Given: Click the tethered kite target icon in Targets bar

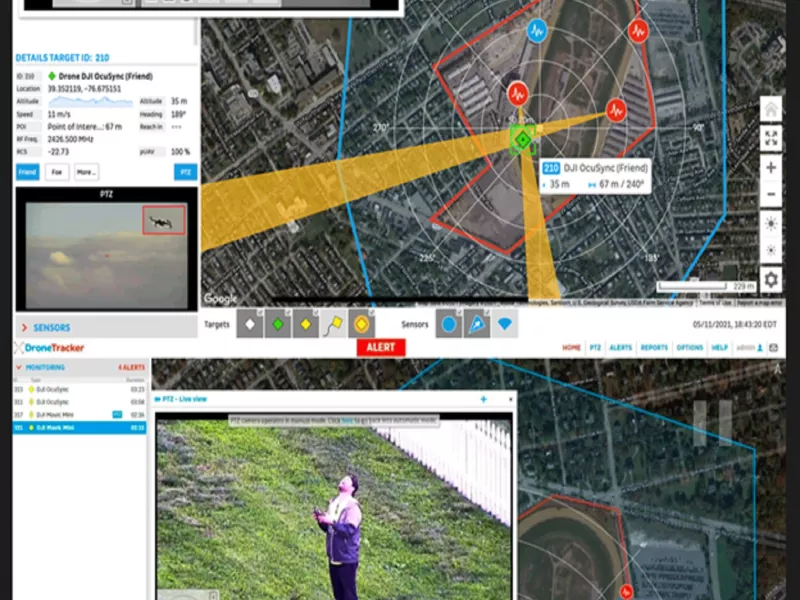Looking at the screenshot, I should pos(331,324).
